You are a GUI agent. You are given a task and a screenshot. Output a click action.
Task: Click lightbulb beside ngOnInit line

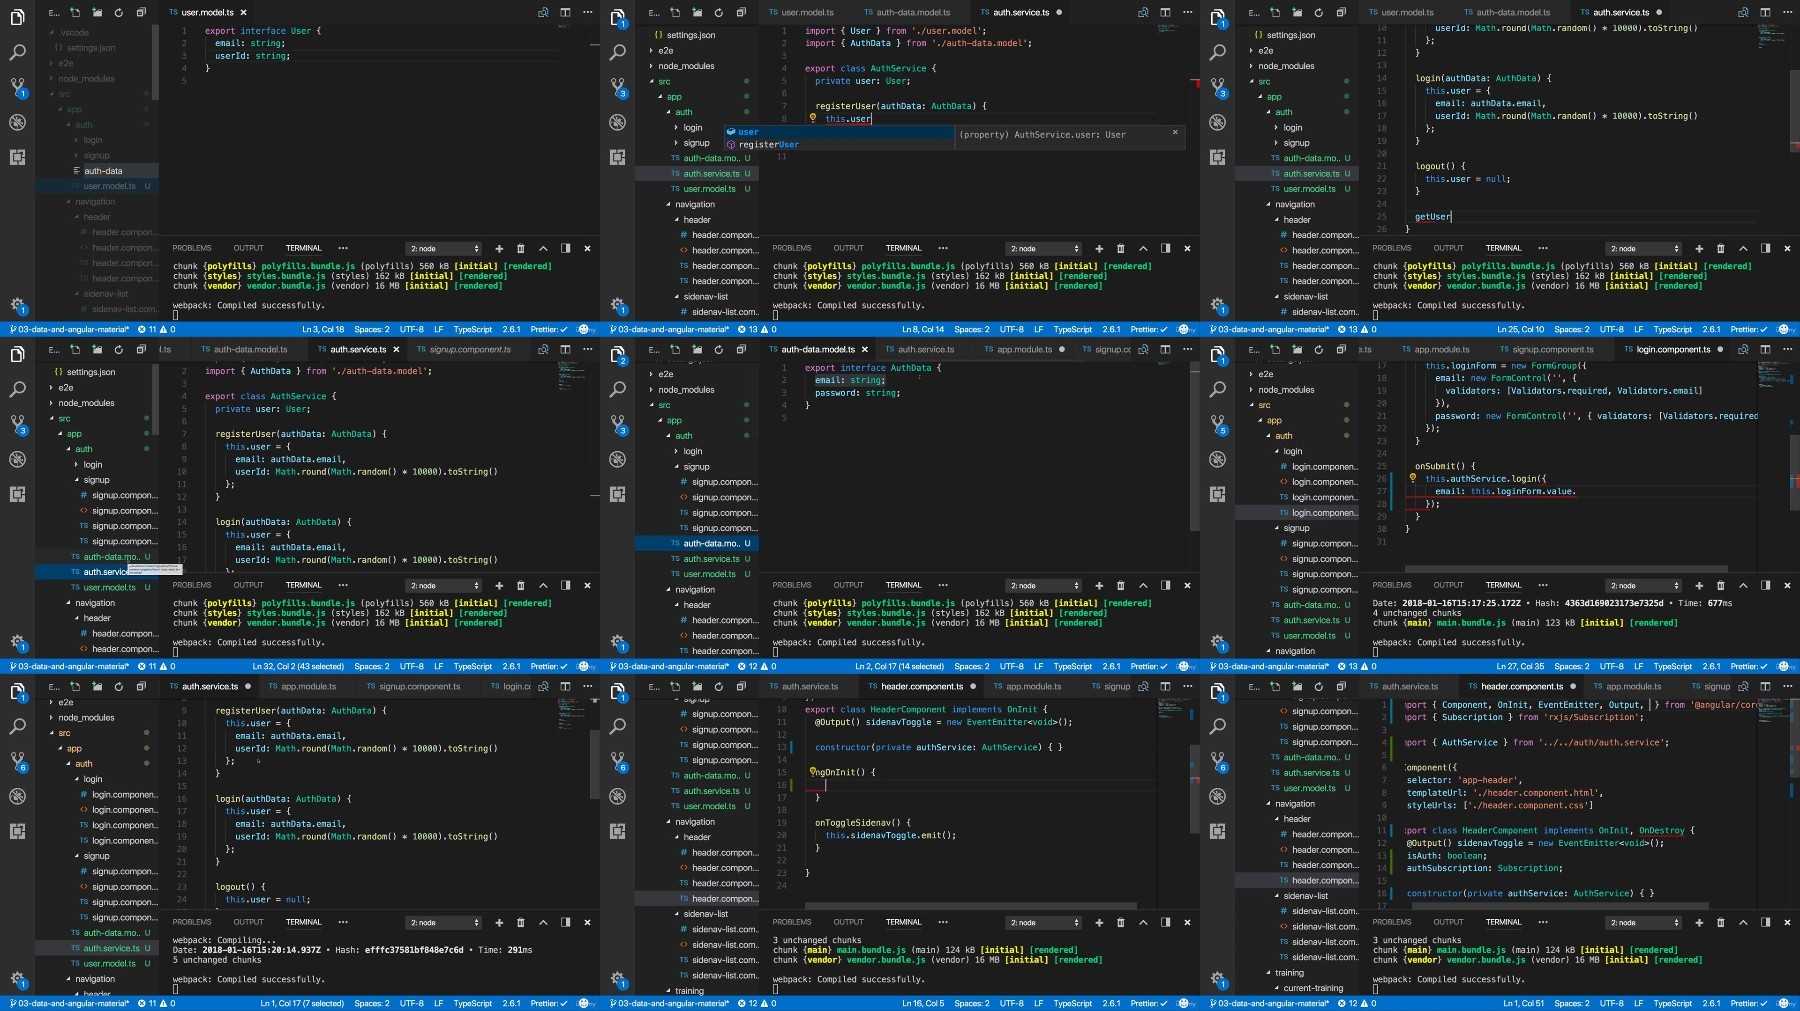813,772
